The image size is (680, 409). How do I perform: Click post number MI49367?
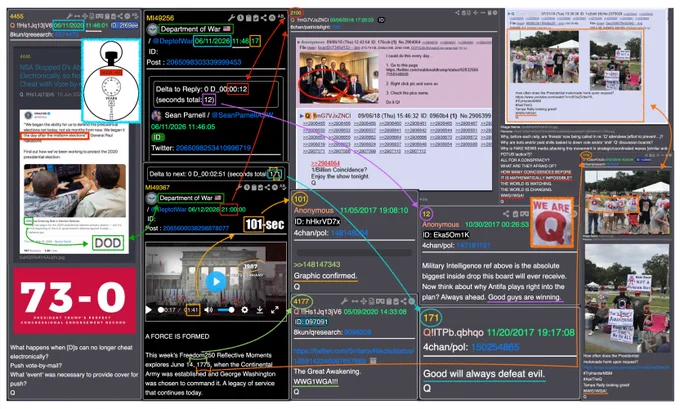point(157,187)
